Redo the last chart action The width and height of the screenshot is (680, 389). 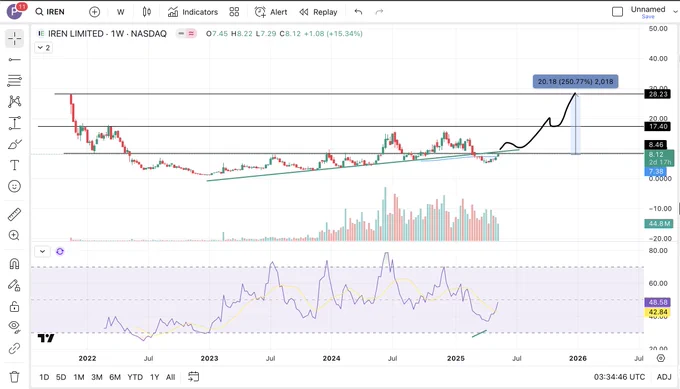pos(379,12)
